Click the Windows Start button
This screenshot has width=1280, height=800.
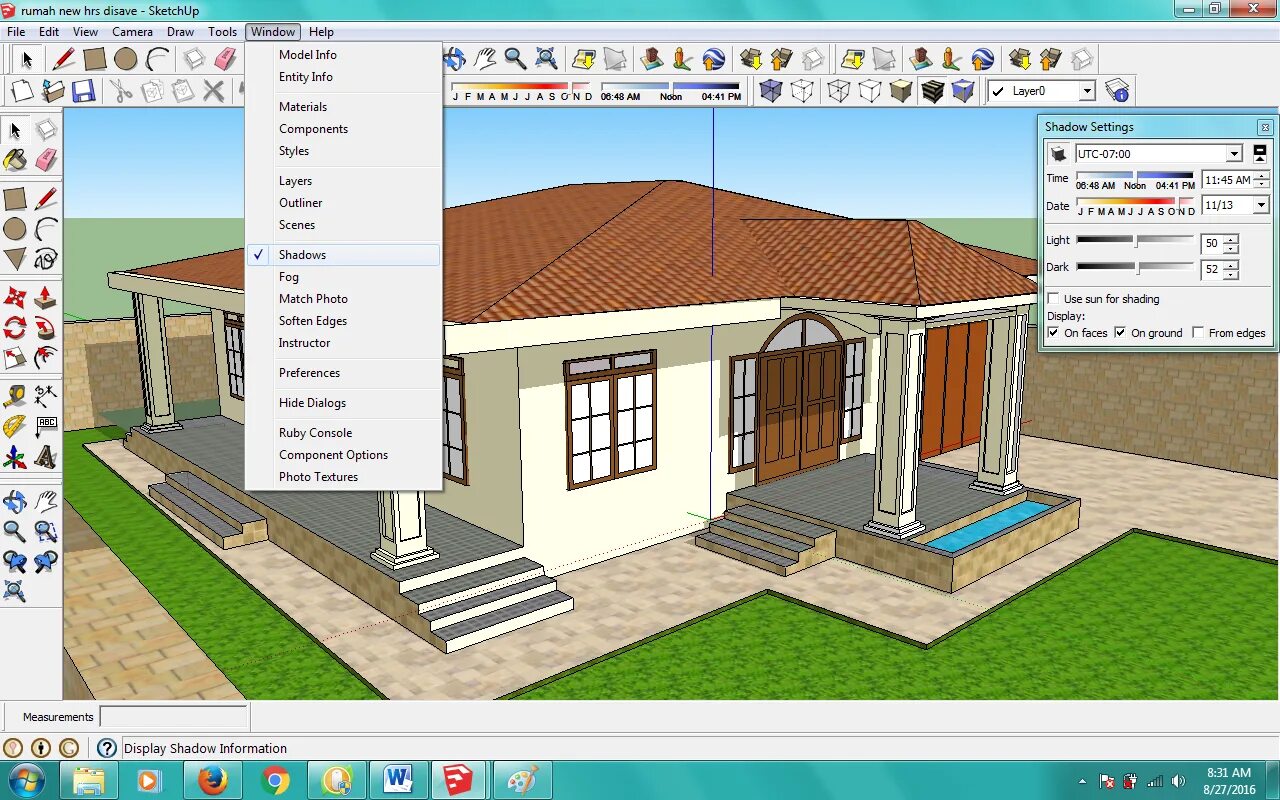27,780
